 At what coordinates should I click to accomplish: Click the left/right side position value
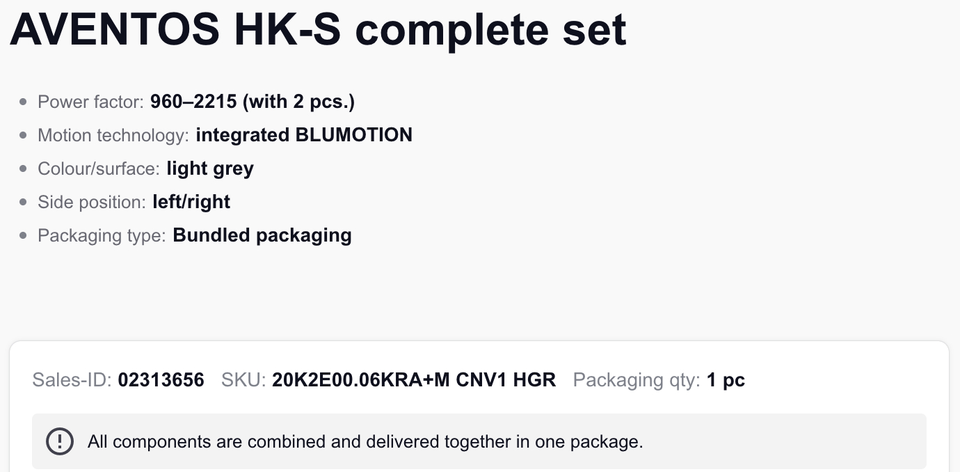click(x=191, y=202)
